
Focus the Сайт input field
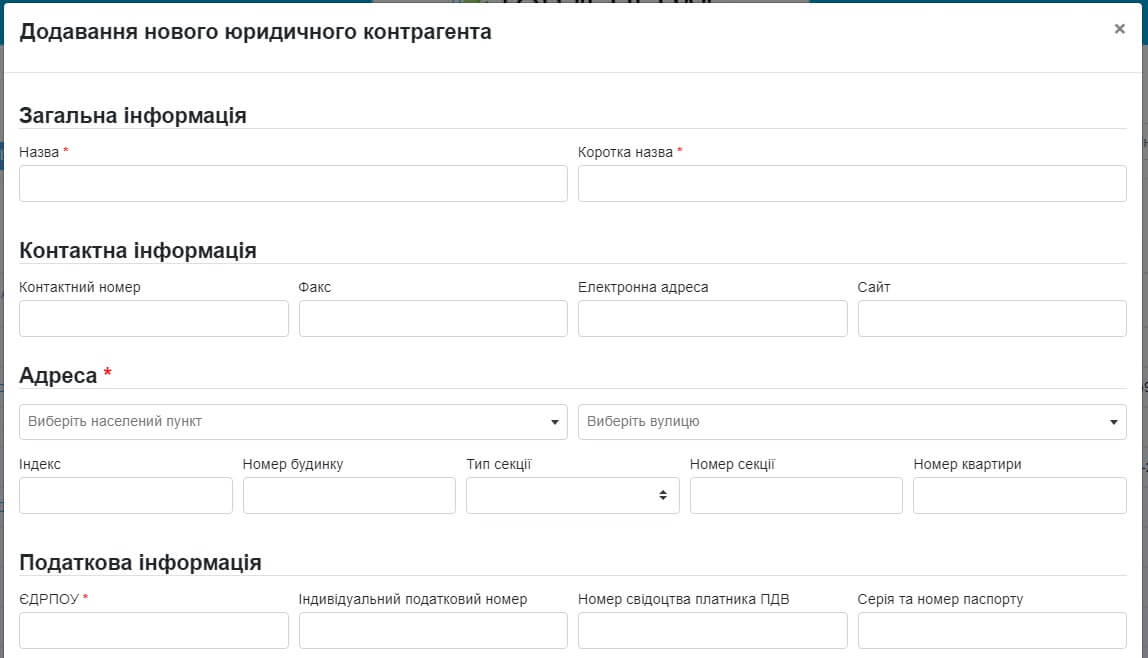point(992,319)
